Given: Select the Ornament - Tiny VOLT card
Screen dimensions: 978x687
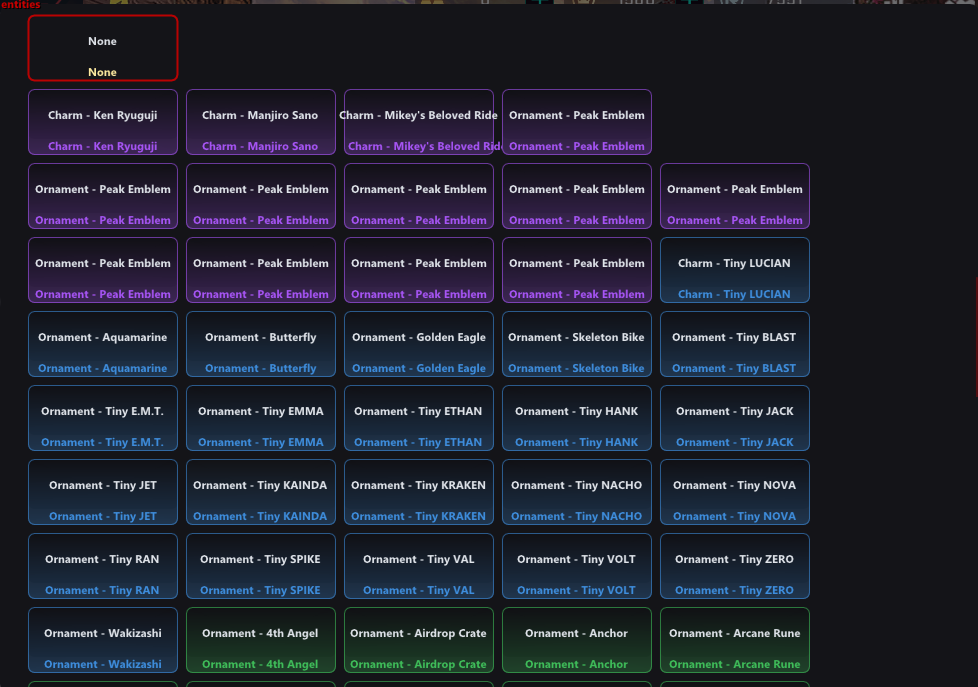Looking at the screenshot, I should coord(577,567).
